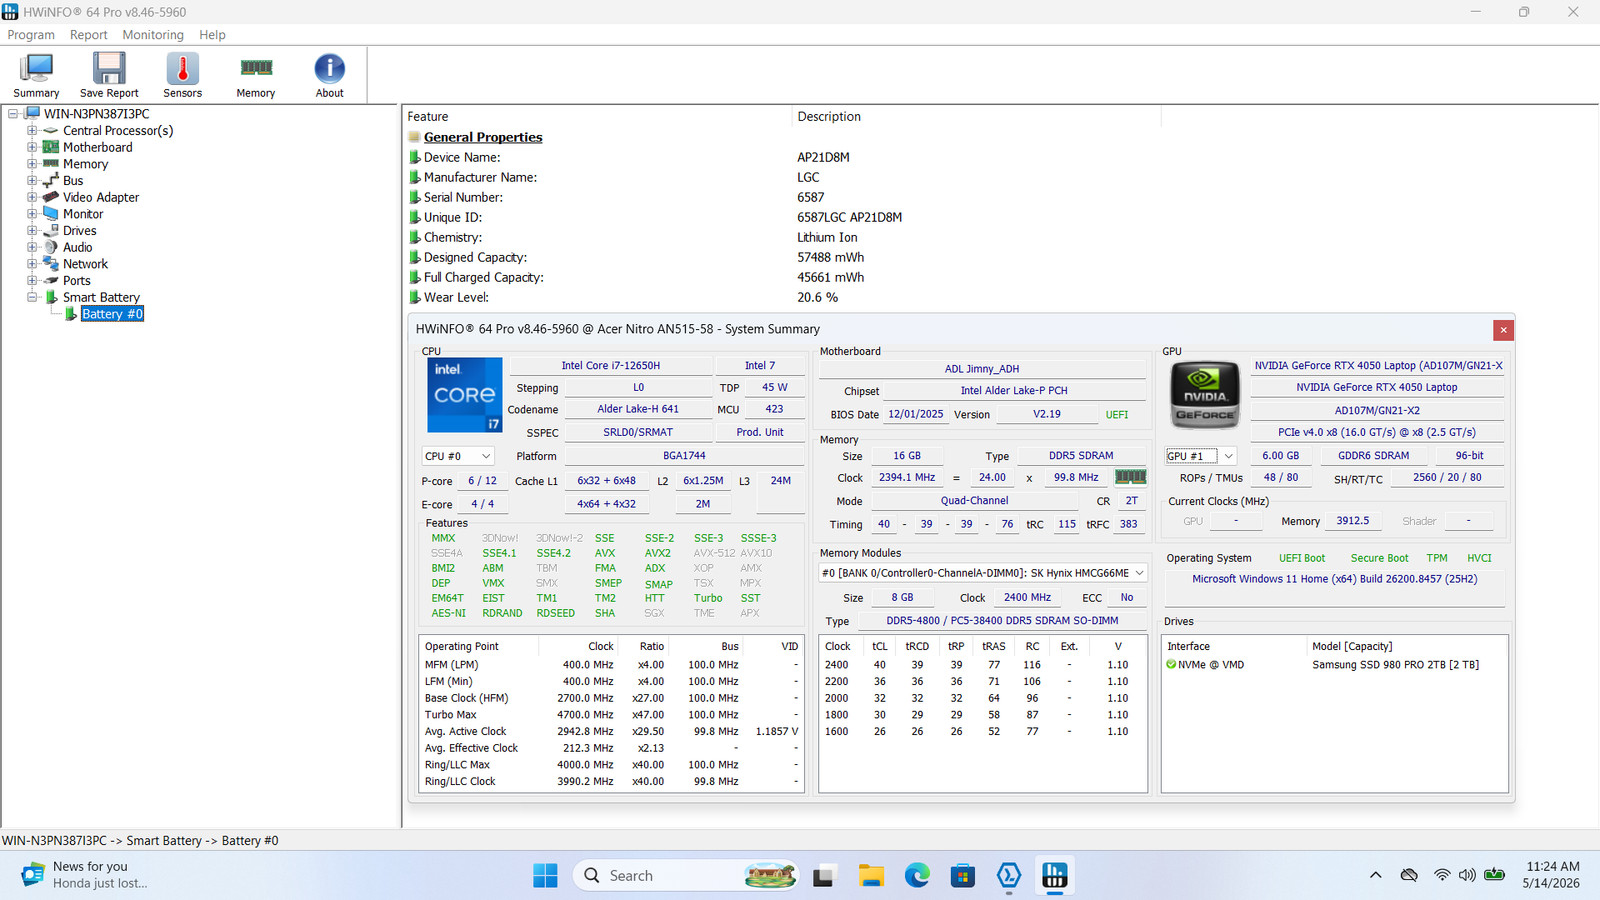The image size is (1600, 900).
Task: Expand the Motherboard tree node
Action: (32, 147)
